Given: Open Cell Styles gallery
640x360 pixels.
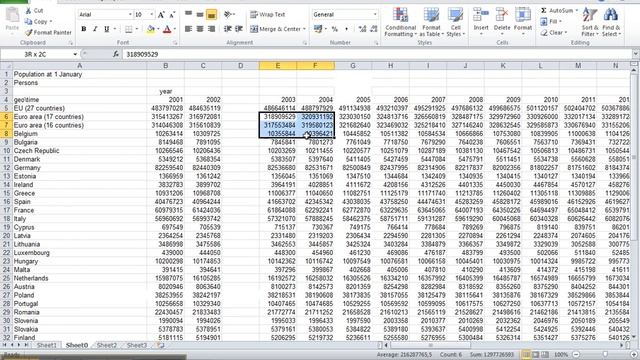Looking at the screenshot, I should tap(456, 22).
